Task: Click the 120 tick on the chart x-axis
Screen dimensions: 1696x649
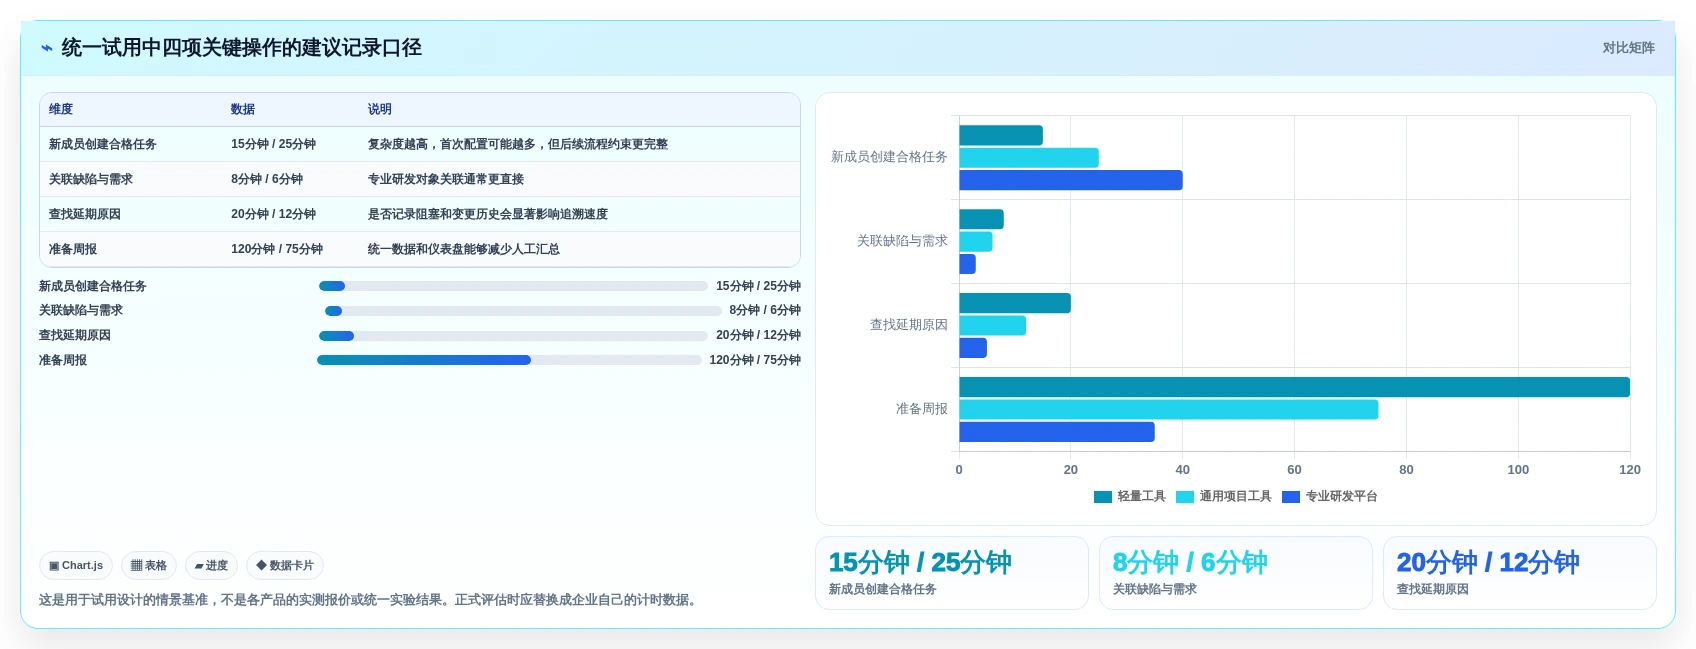Action: [x=1630, y=470]
